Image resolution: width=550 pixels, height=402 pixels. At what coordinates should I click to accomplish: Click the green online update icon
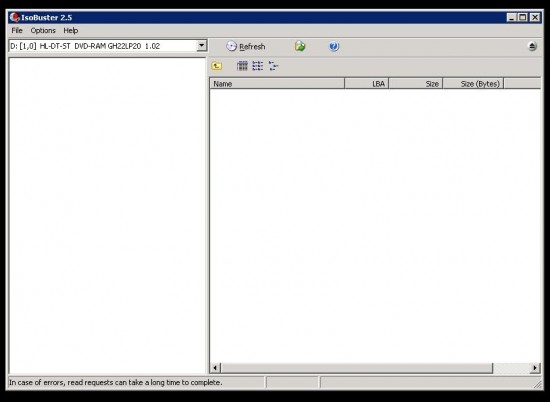(300, 46)
